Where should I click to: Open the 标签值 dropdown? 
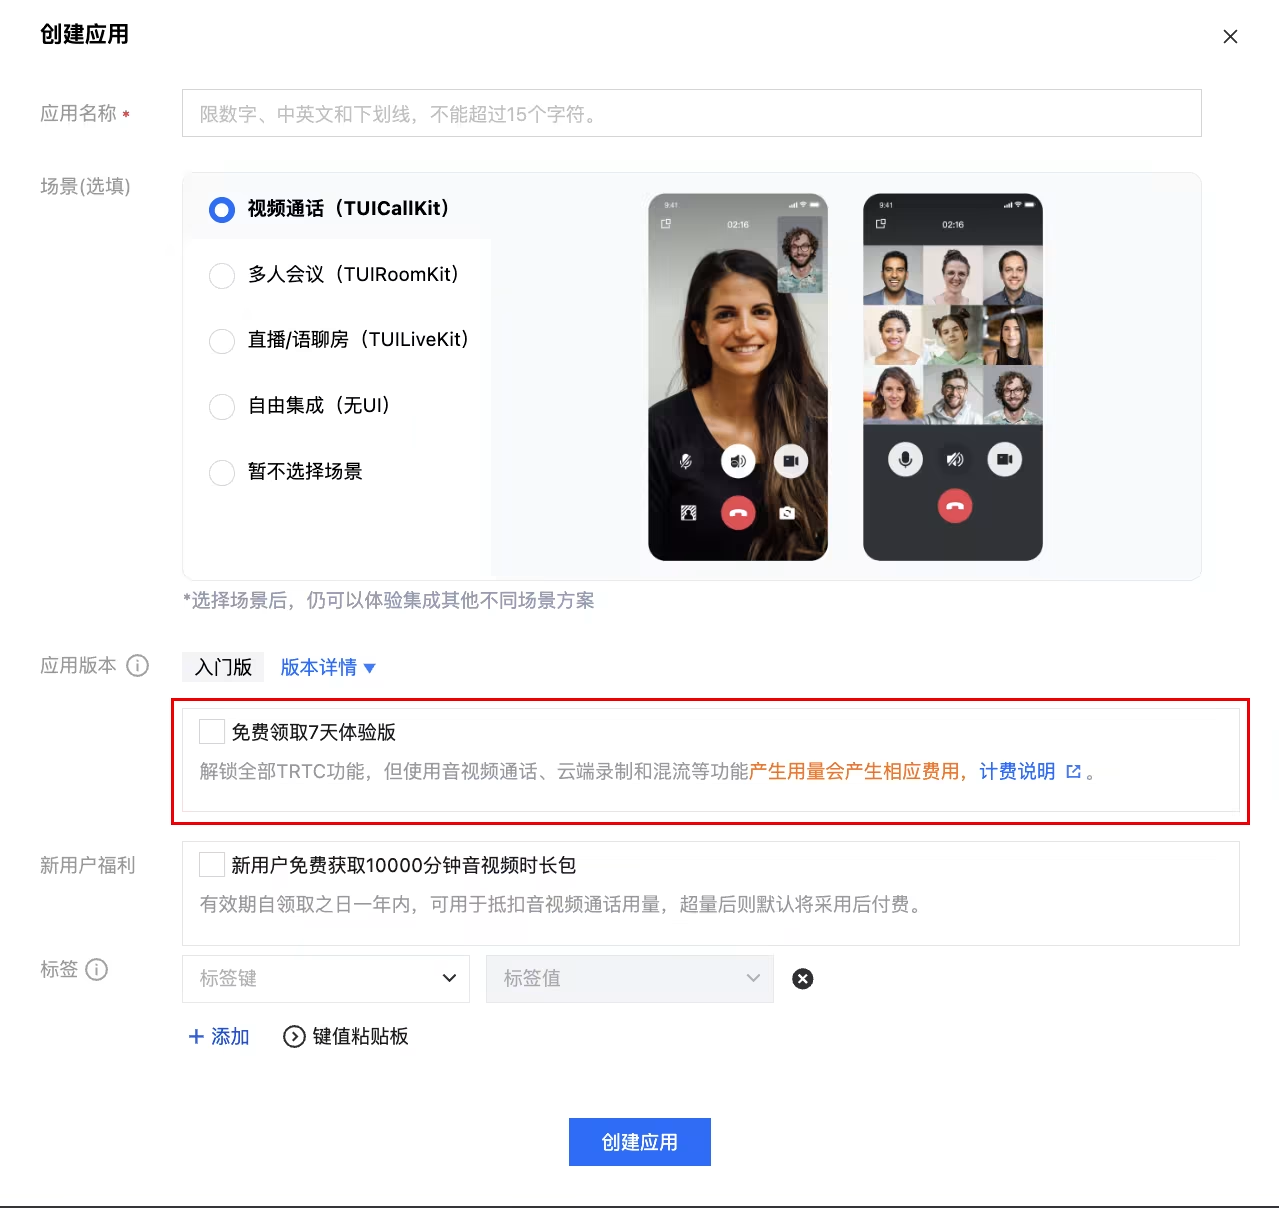pyautogui.click(x=630, y=979)
